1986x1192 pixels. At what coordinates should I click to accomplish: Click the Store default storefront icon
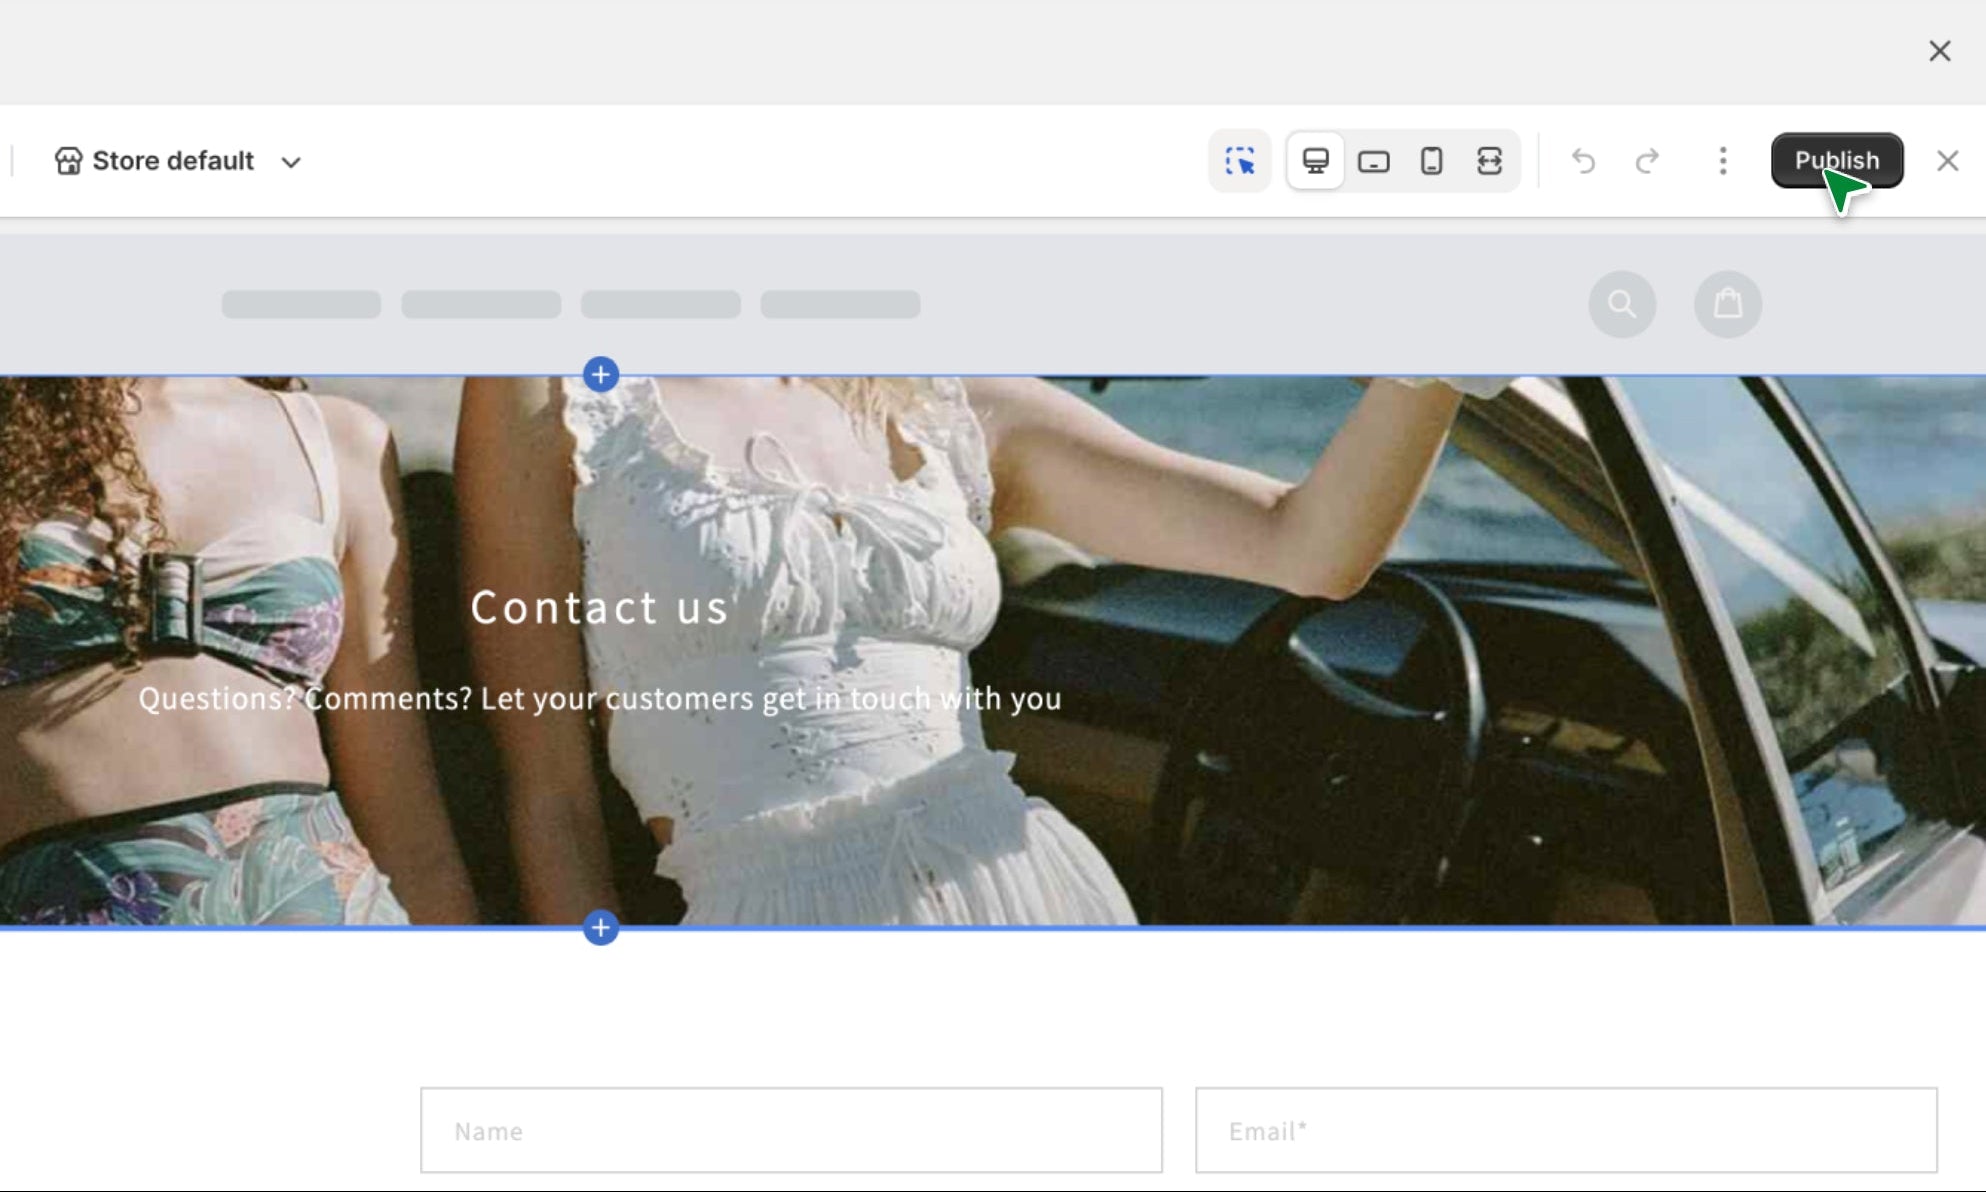pos(68,161)
